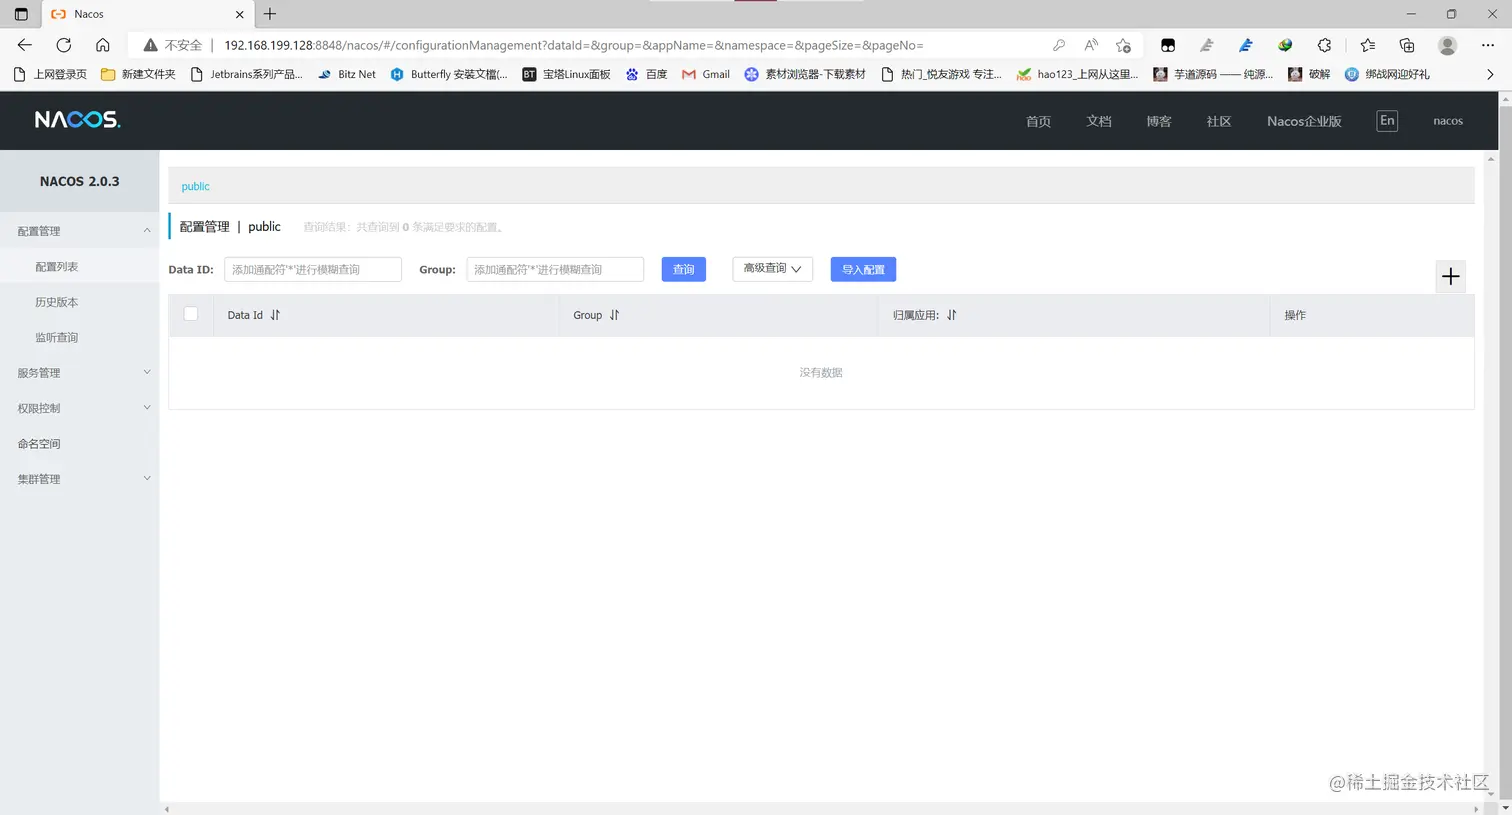
Task: Open hao123 bookmark
Action: [1077, 74]
